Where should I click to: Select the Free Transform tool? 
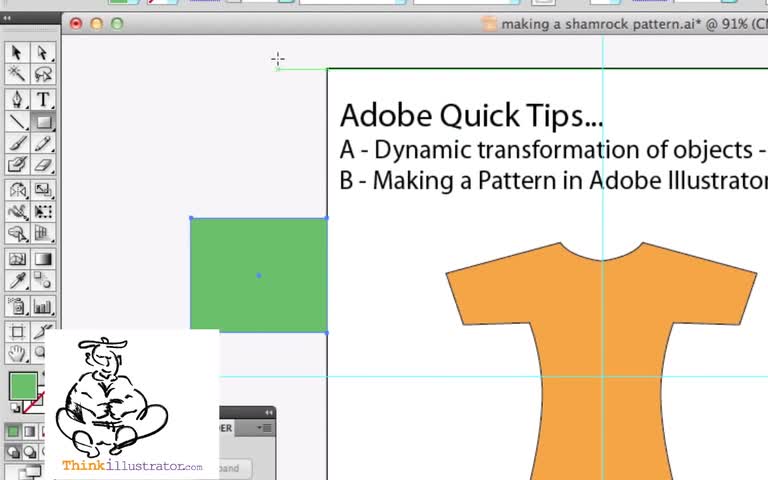(43, 212)
